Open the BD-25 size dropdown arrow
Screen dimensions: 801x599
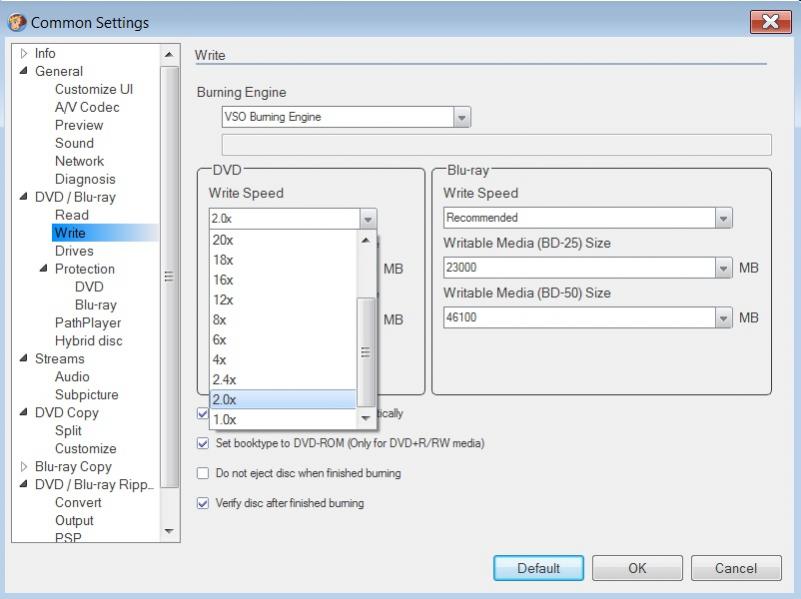723,268
